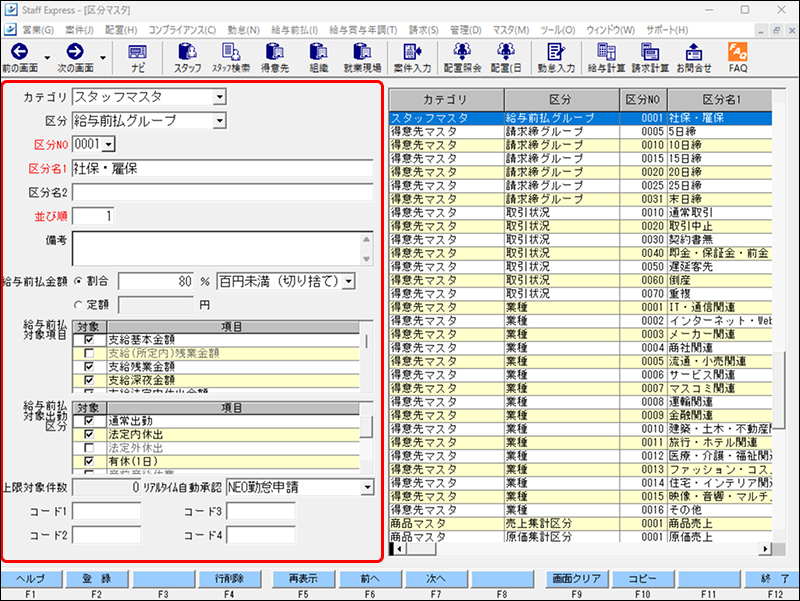Open the スタッフ検索 search icon
Screen dimensions: 800x601
tap(231, 53)
